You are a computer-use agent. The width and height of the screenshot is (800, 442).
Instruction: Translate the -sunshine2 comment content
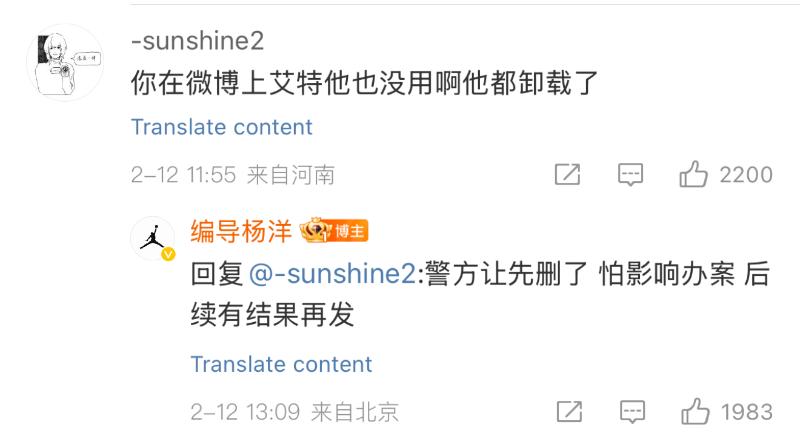click(221, 127)
